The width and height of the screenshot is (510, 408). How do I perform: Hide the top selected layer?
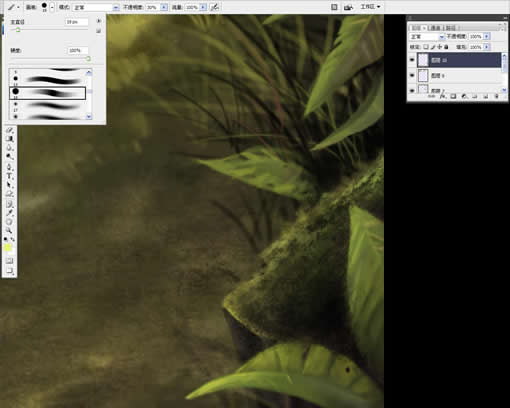coord(412,60)
